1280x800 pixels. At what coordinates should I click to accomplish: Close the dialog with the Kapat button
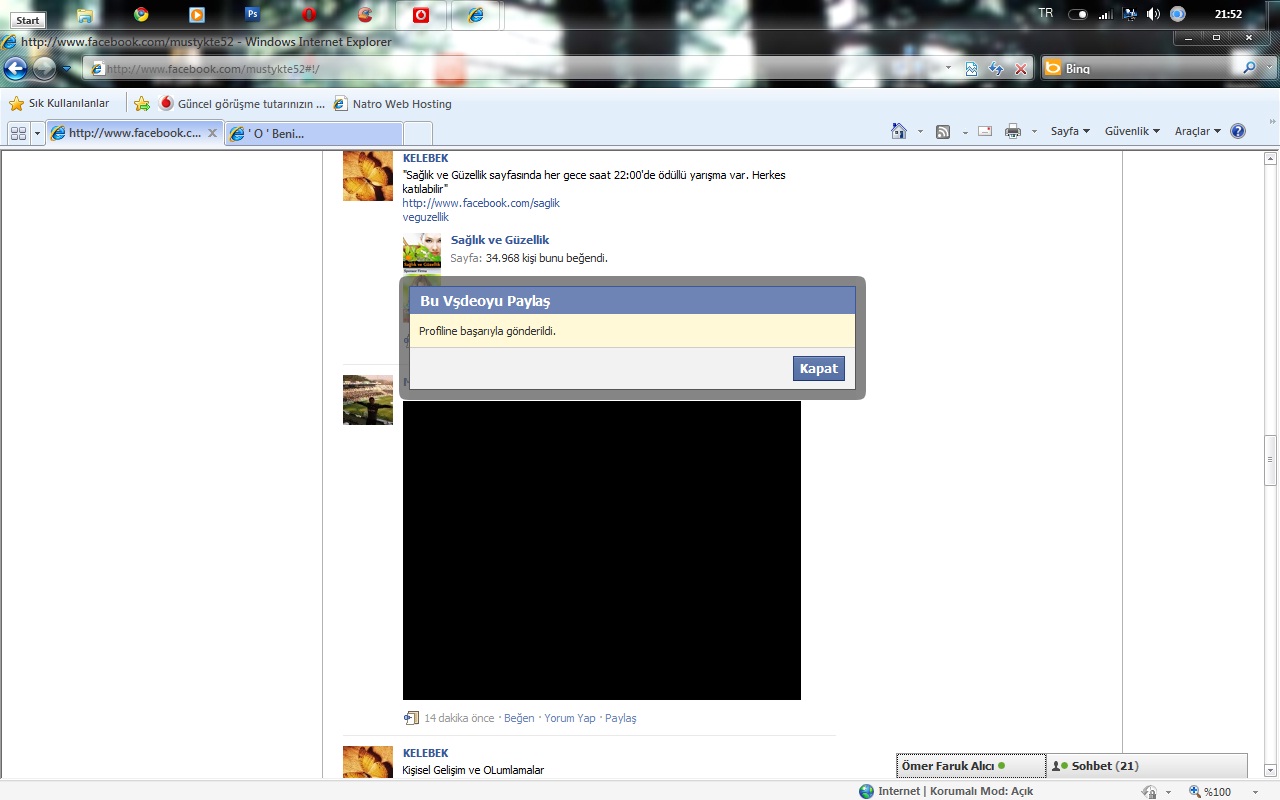pyautogui.click(x=818, y=368)
